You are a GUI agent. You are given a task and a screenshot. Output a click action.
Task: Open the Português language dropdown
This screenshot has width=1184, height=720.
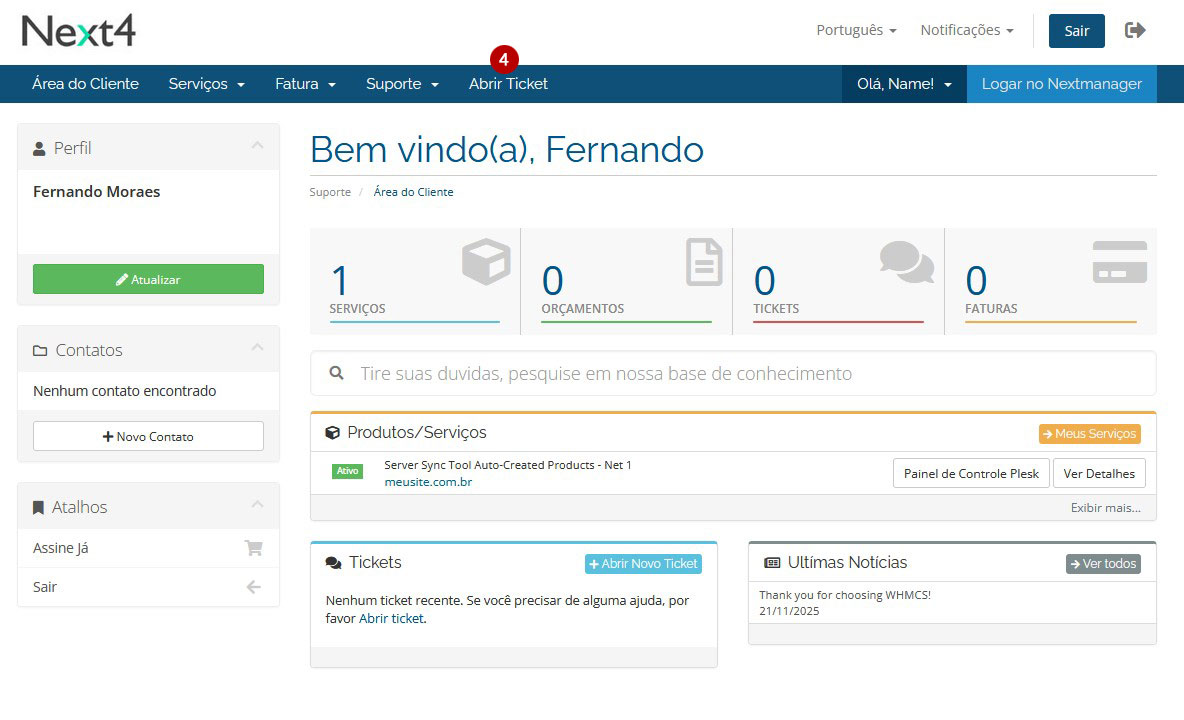pos(856,30)
